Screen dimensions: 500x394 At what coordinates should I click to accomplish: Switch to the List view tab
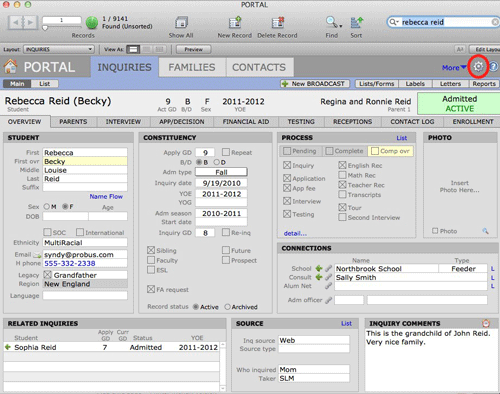[45, 84]
